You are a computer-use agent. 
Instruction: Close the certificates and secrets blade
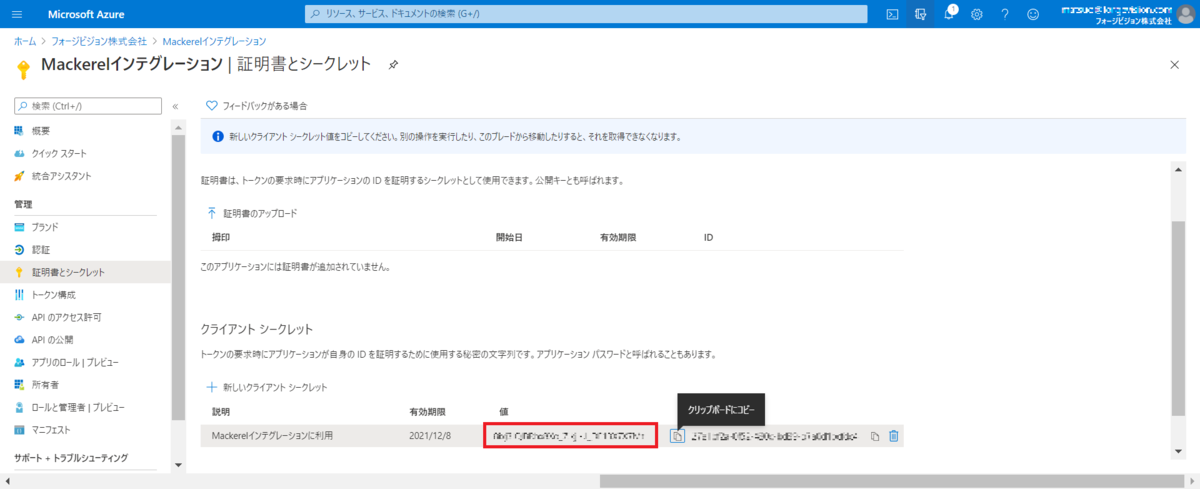(x=1174, y=64)
